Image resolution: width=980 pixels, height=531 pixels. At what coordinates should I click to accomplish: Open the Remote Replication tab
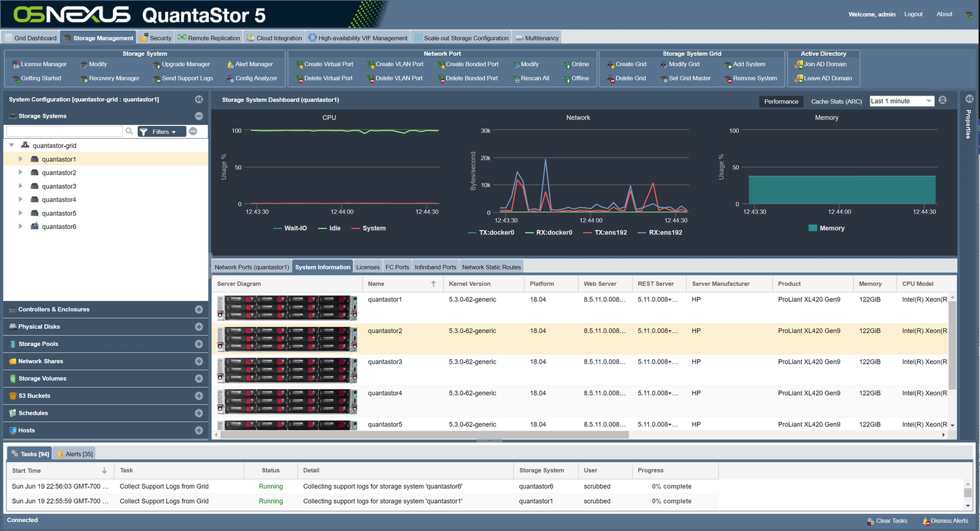[x=209, y=38]
